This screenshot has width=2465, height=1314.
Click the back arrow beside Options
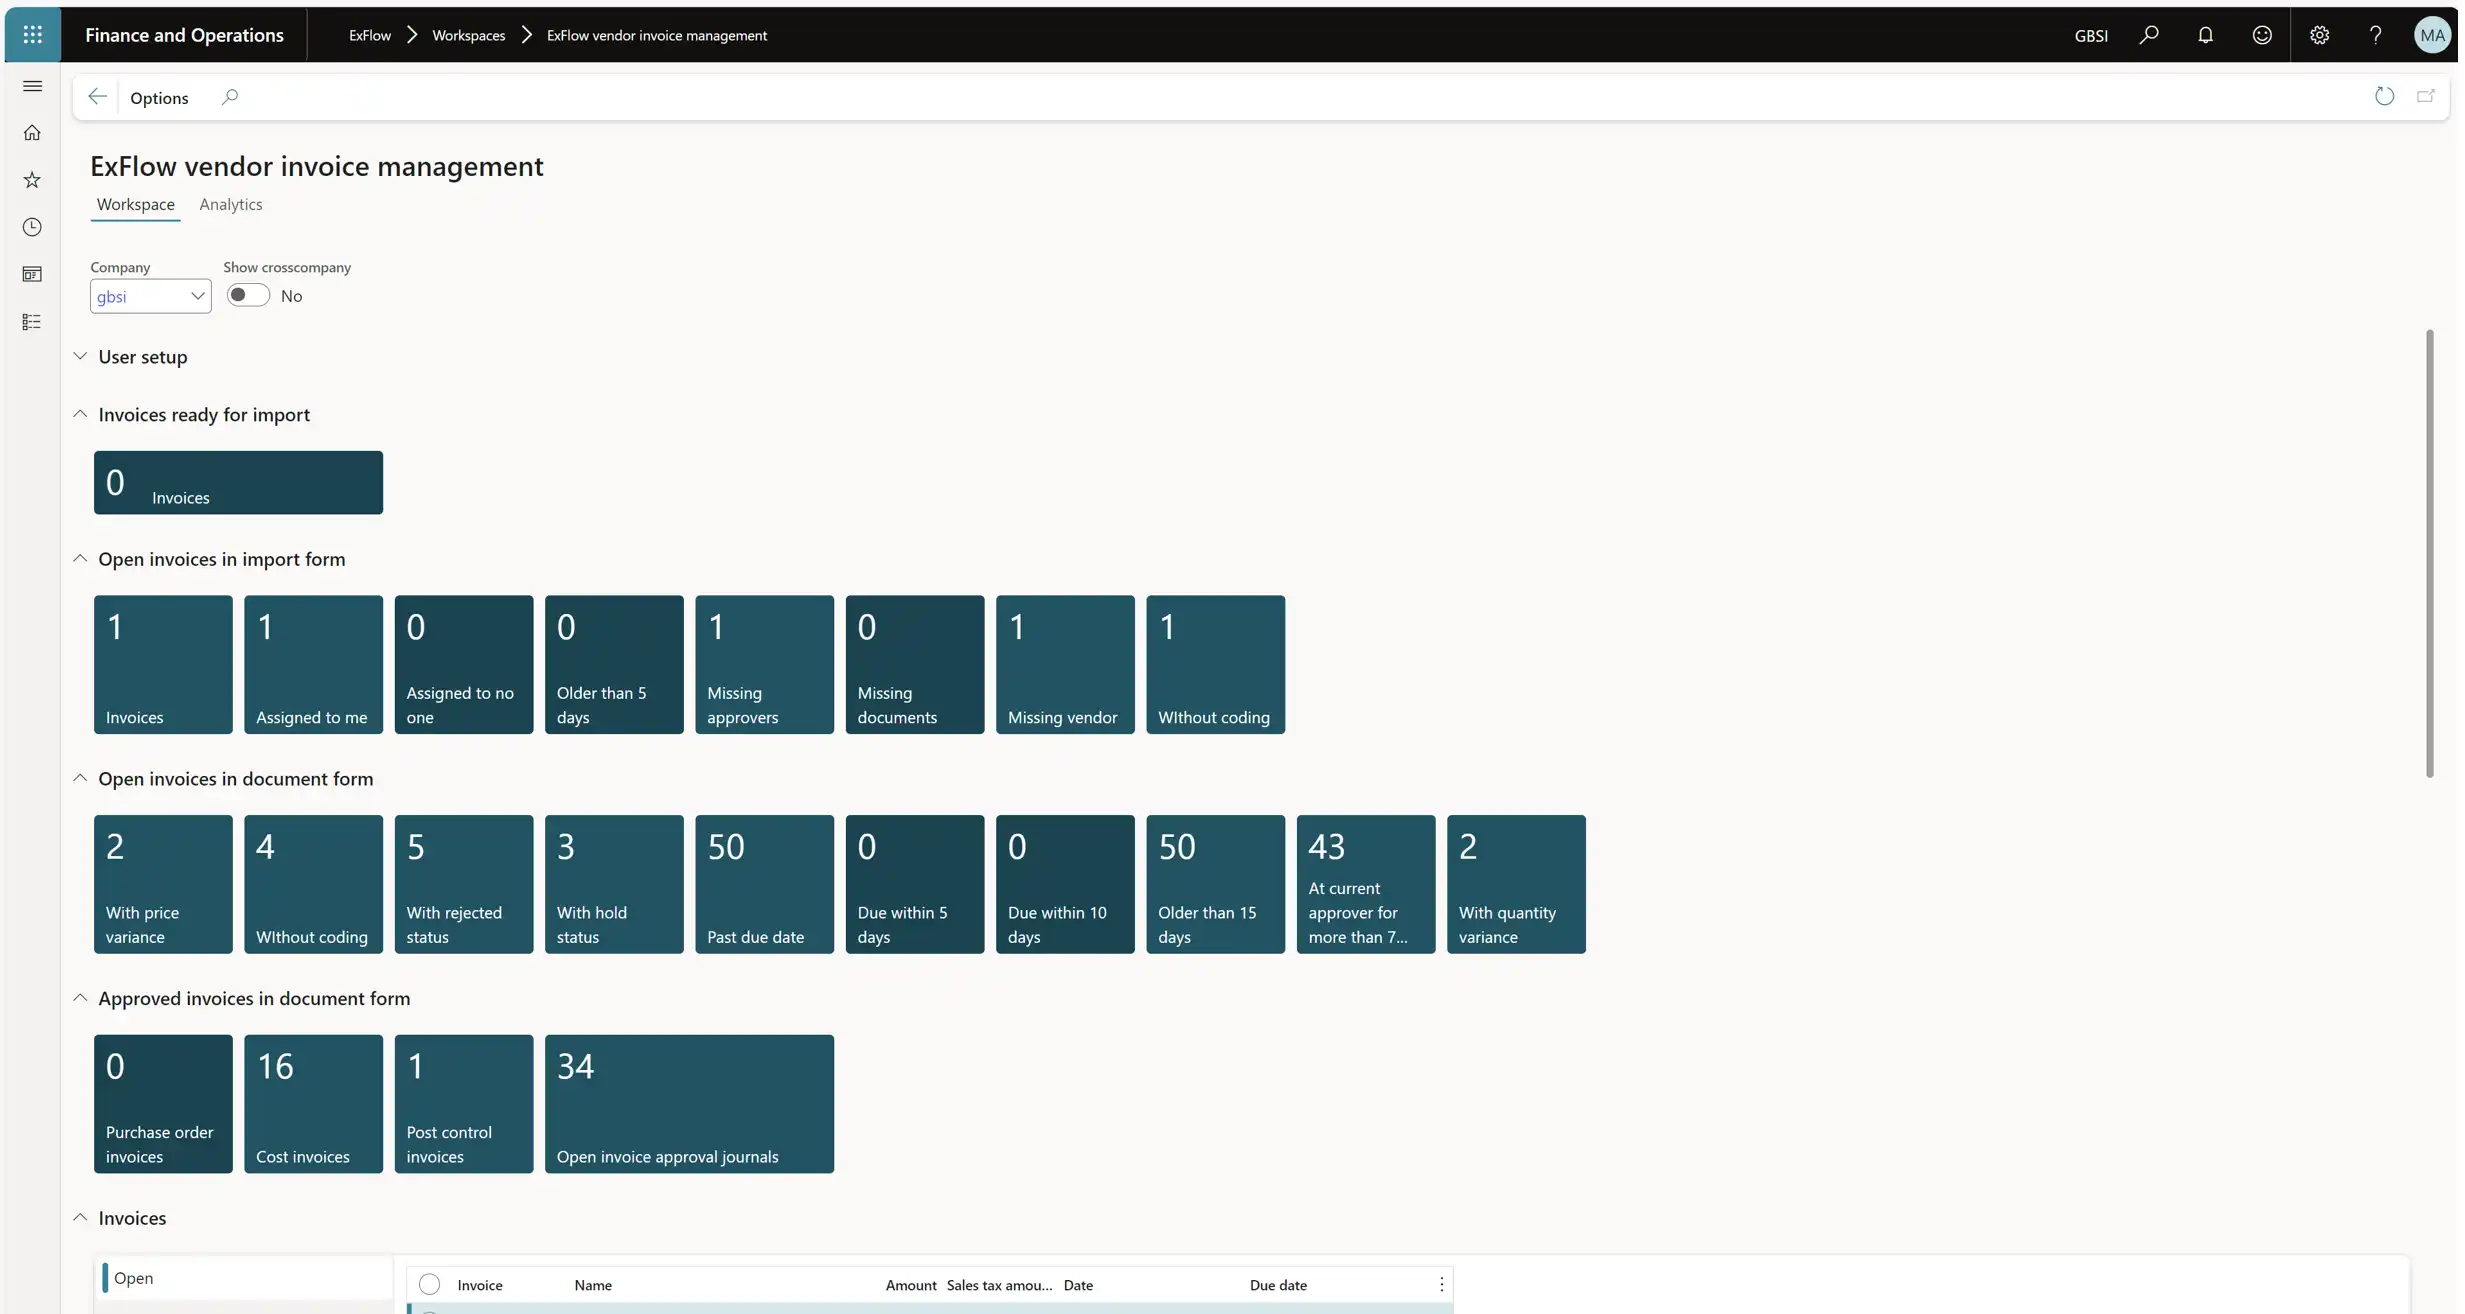97,97
